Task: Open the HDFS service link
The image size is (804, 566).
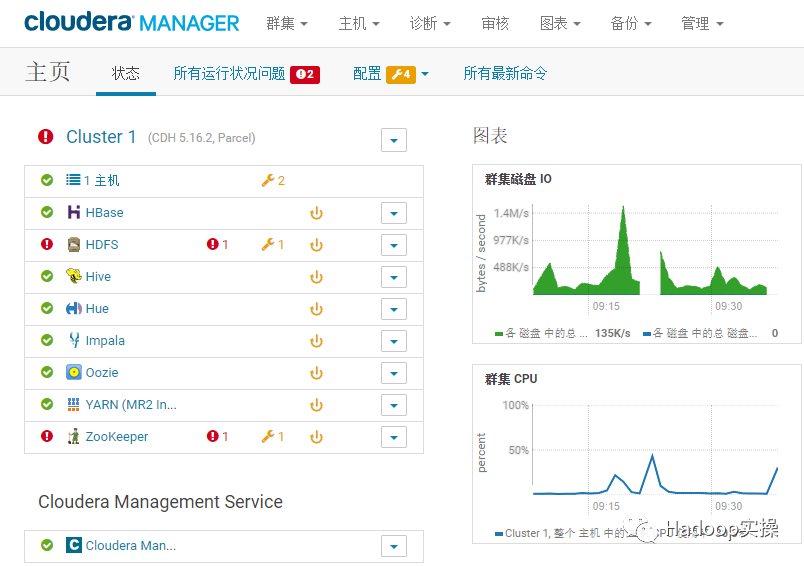Action: (x=102, y=245)
